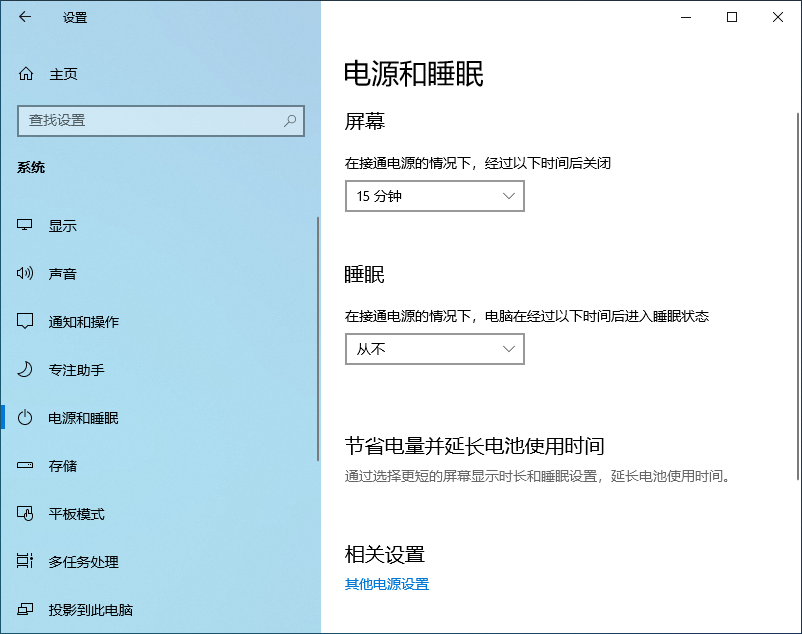Click the 投影到此电脑 projector icon
Image resolution: width=802 pixels, height=634 pixels.
click(x=26, y=610)
